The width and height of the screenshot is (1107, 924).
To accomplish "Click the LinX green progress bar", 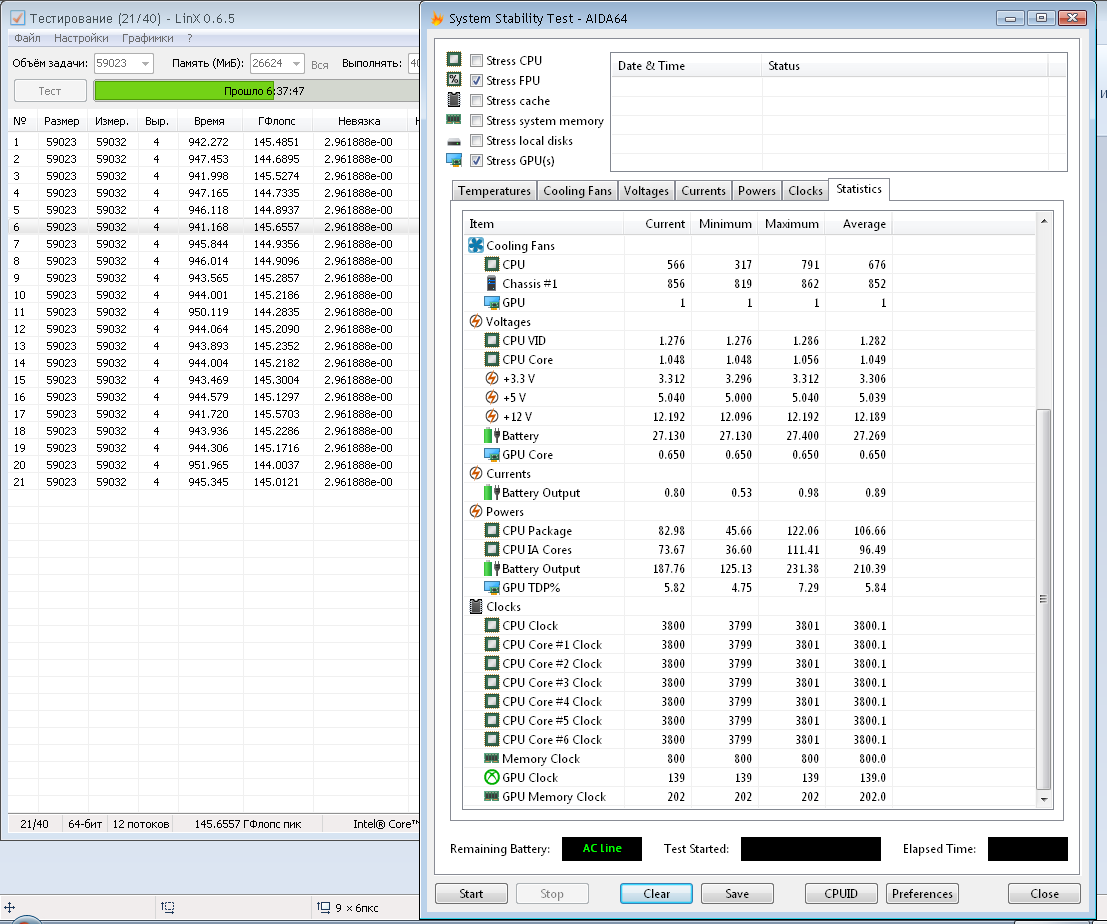I will coord(256,91).
